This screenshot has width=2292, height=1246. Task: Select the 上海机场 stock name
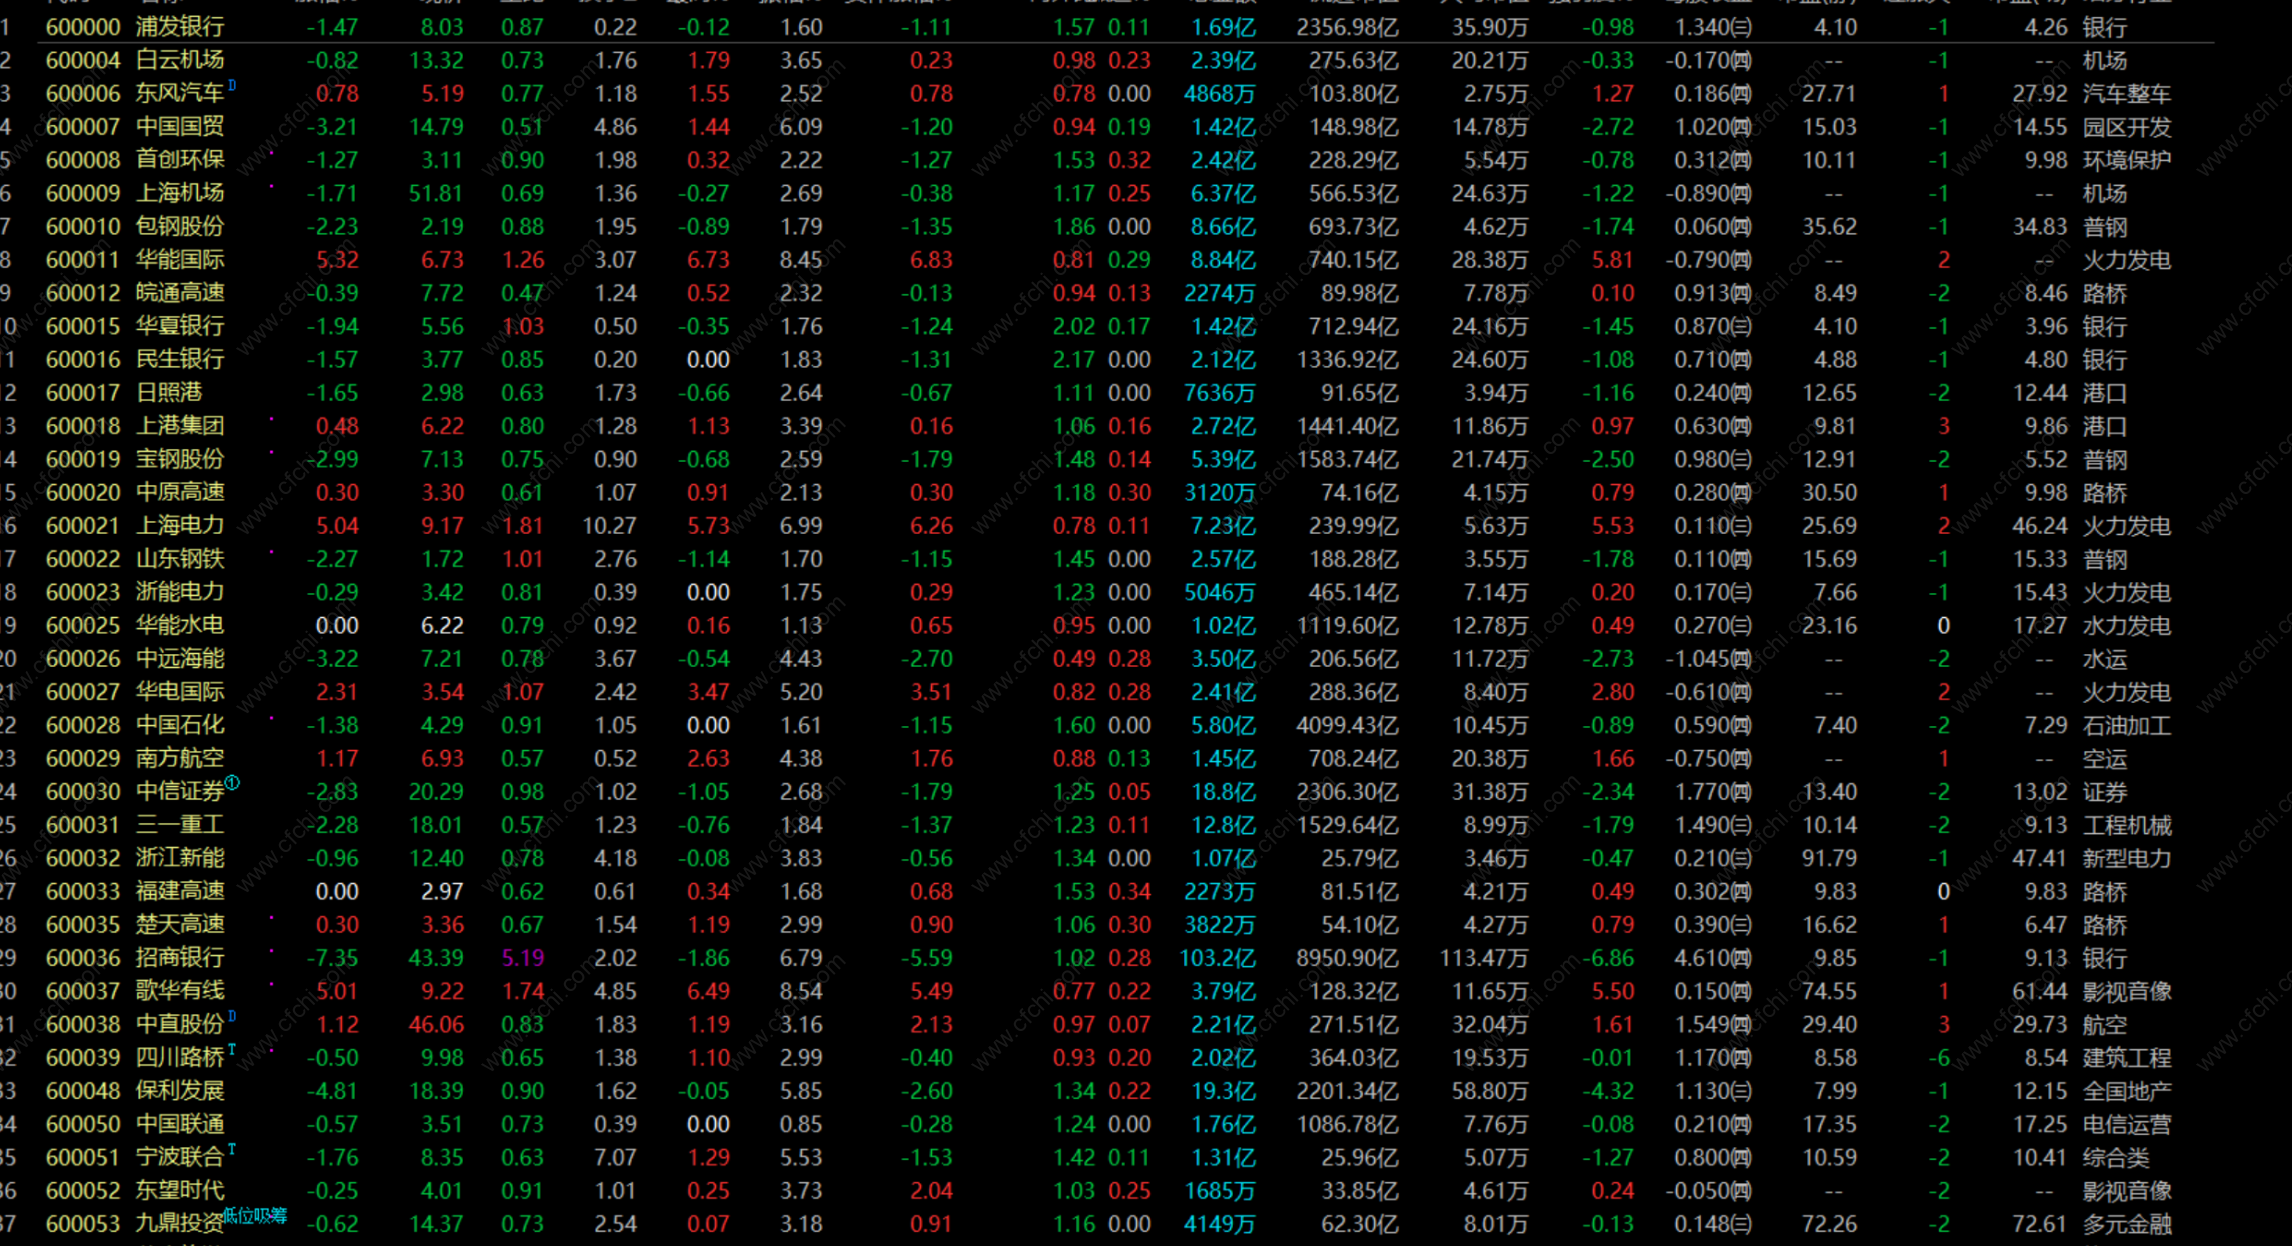pos(180,193)
